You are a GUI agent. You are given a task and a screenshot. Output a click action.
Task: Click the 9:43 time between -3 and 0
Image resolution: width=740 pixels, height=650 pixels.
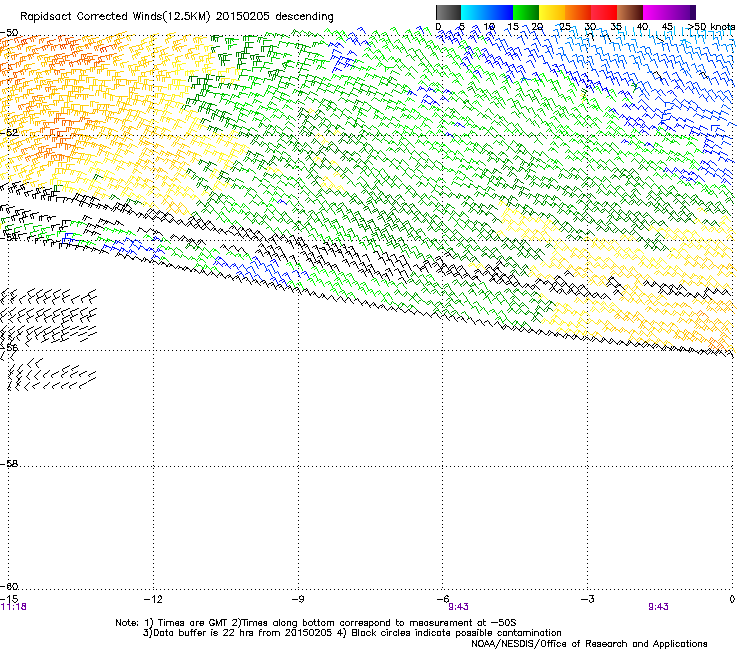658,607
